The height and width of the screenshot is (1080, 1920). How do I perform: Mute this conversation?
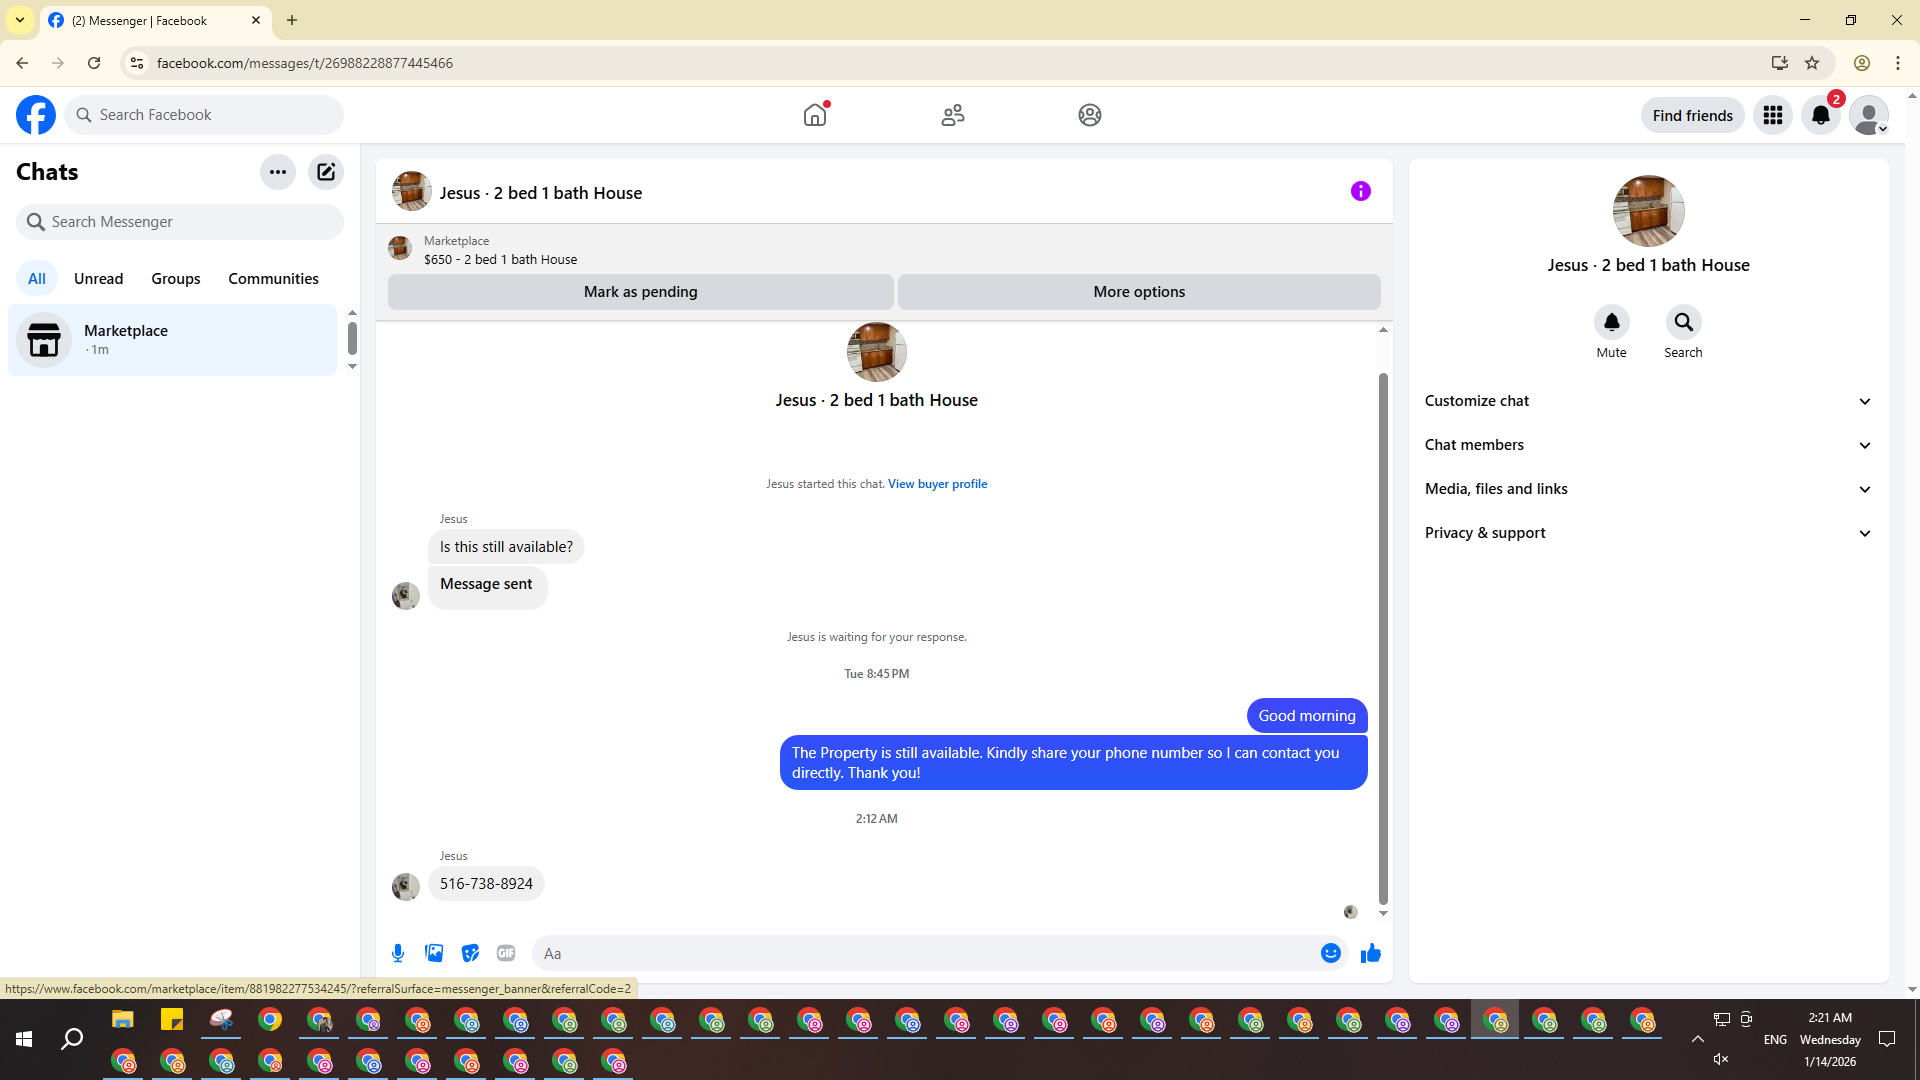1611,323
